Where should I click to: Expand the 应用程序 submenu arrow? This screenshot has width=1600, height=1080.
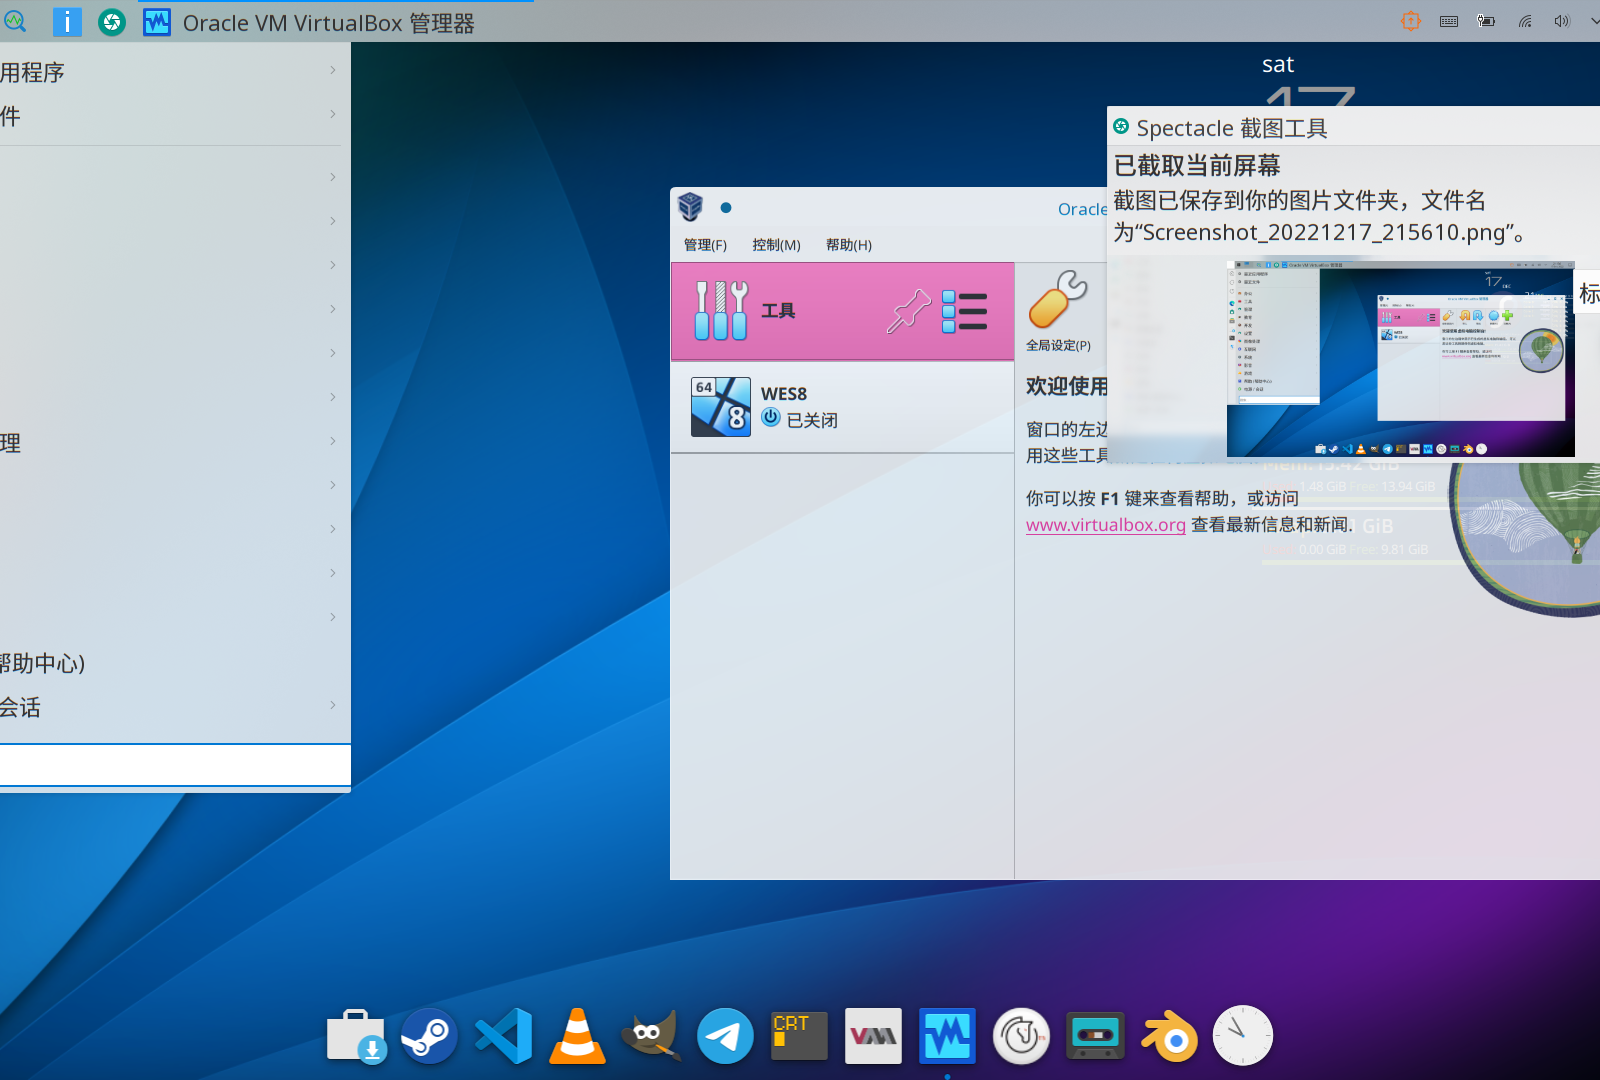332,71
